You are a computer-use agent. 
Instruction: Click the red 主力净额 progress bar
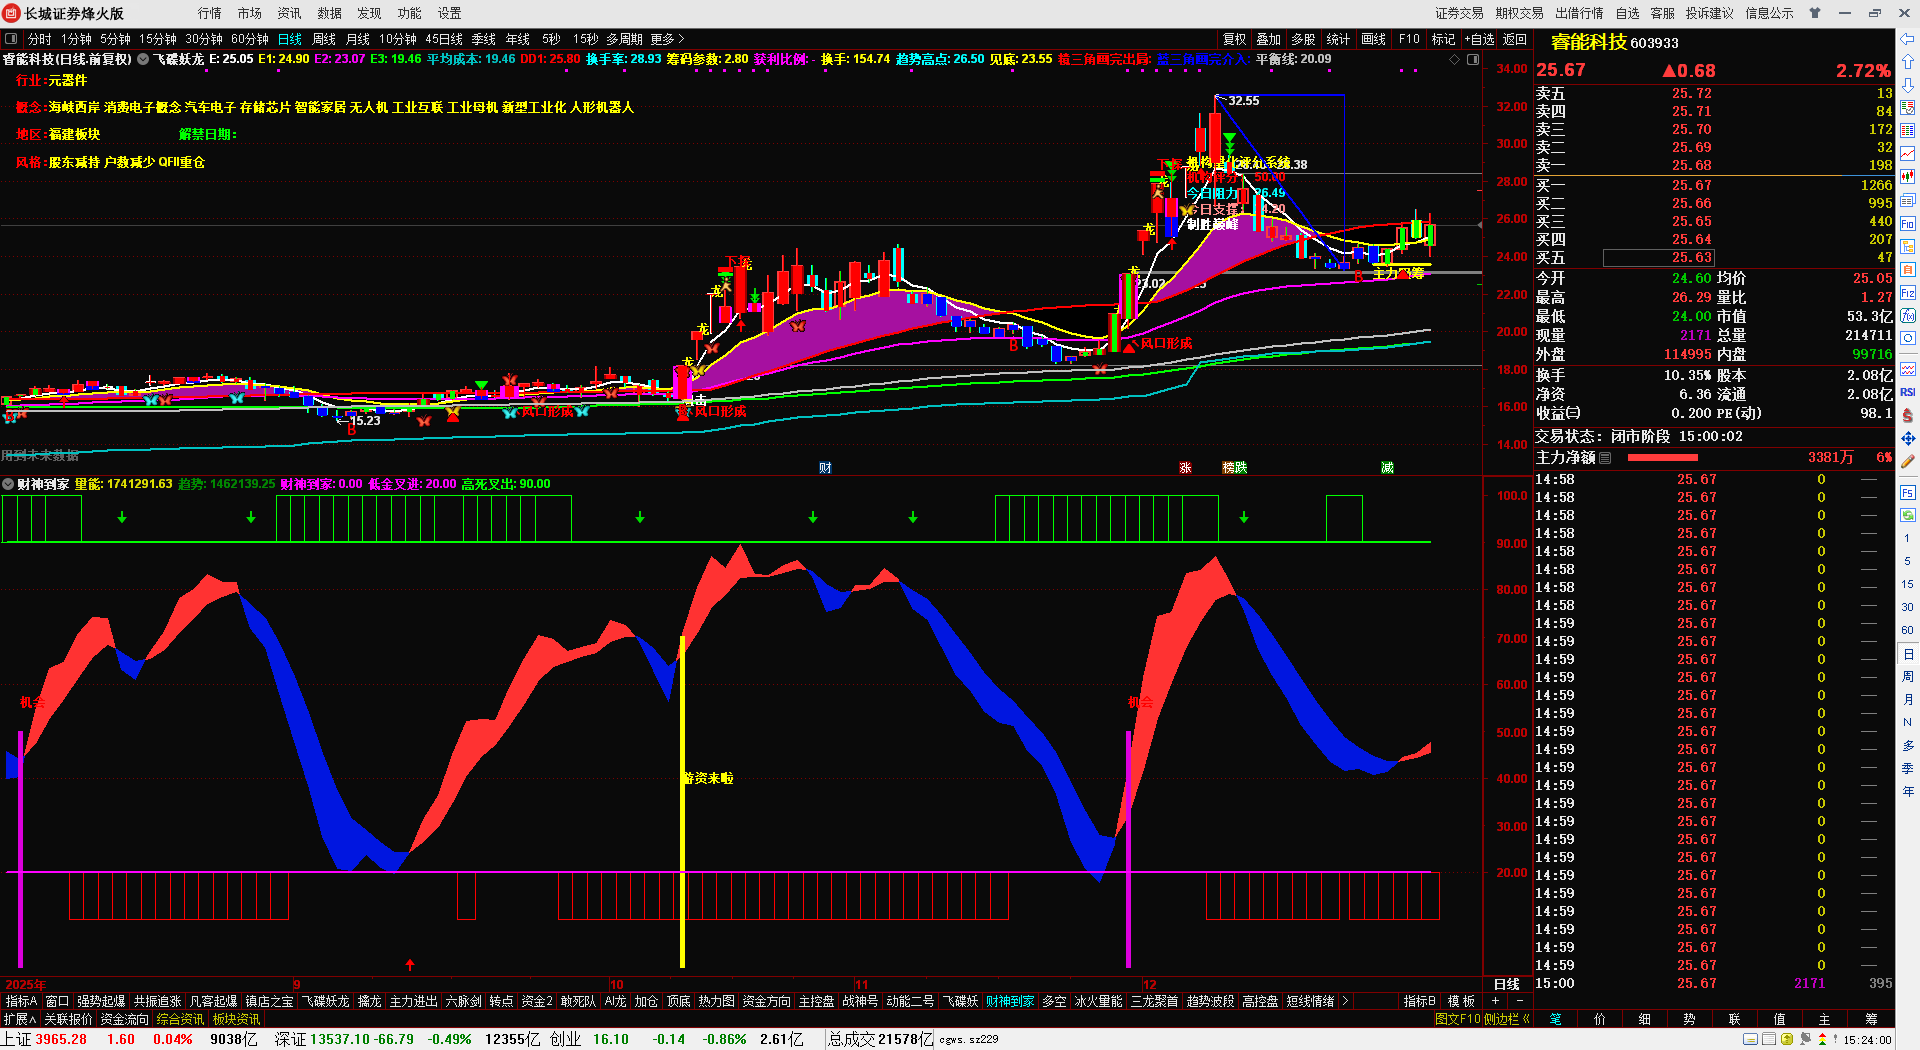(1663, 458)
